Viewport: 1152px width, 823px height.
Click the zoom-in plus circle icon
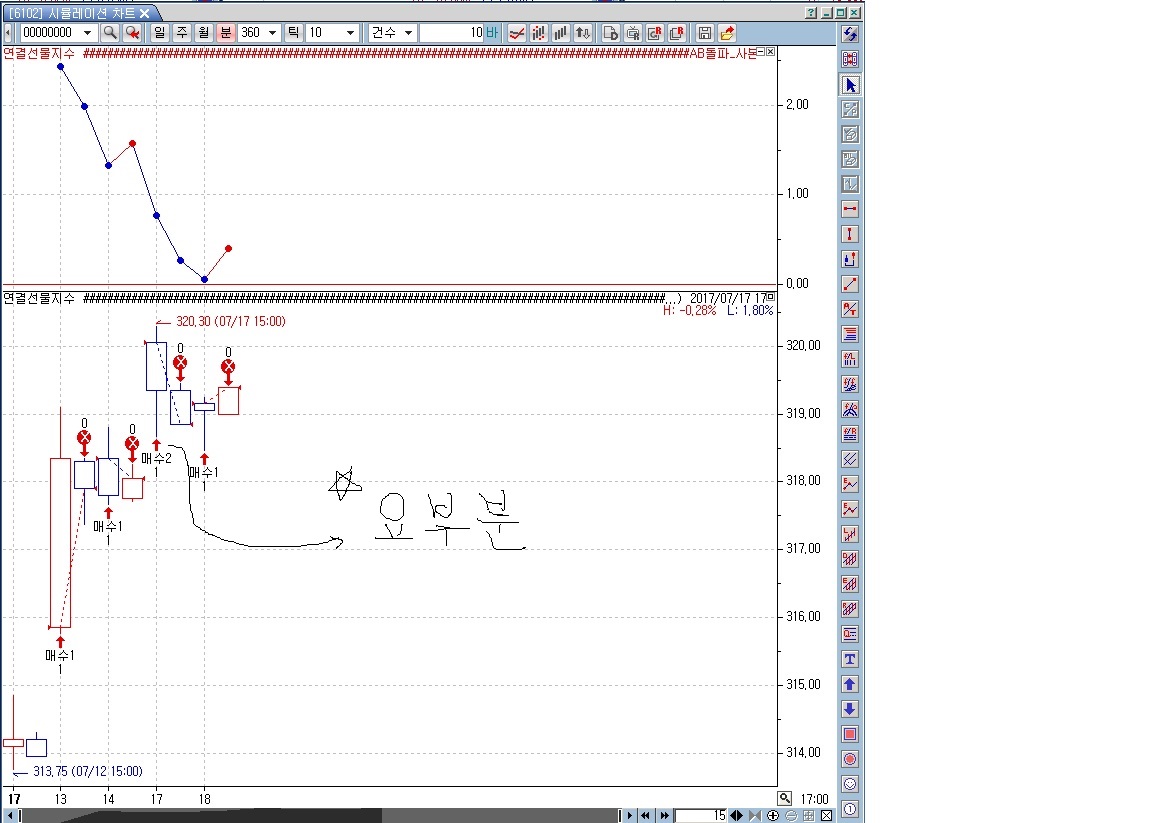click(773, 816)
